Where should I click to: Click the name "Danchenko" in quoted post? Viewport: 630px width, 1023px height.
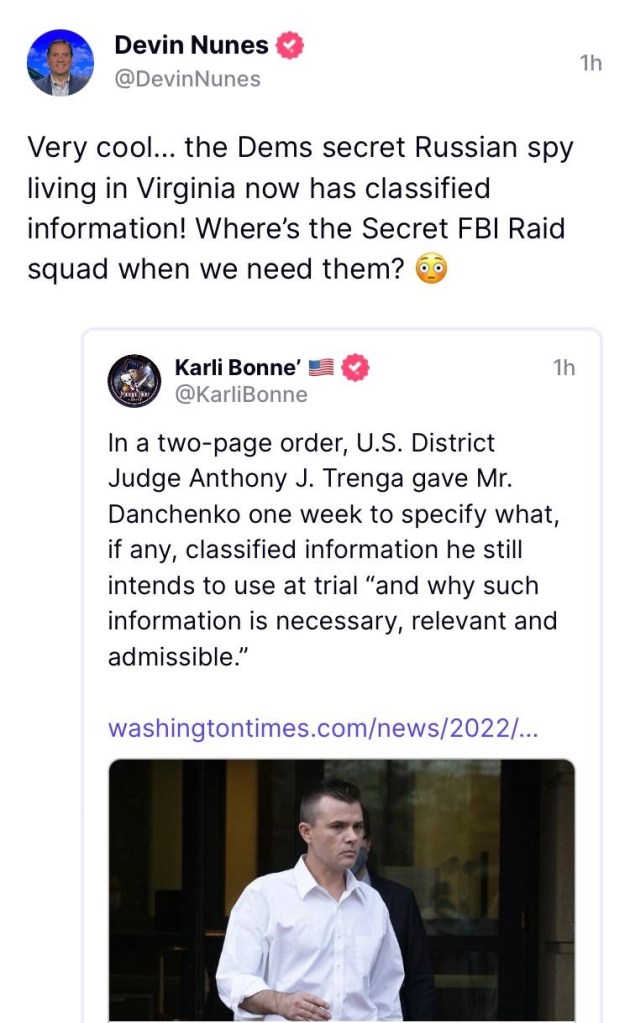pyautogui.click(x=172, y=513)
